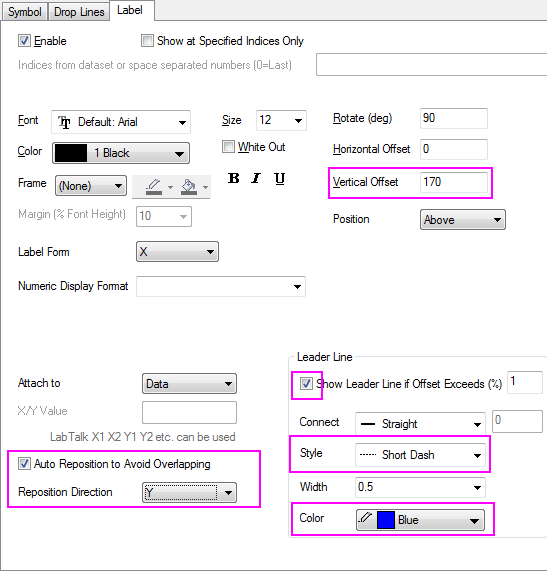Viewport: 547px width, 572px height.
Task: Open leader line Color dropdown showing Blue
Action: [x=420, y=519]
